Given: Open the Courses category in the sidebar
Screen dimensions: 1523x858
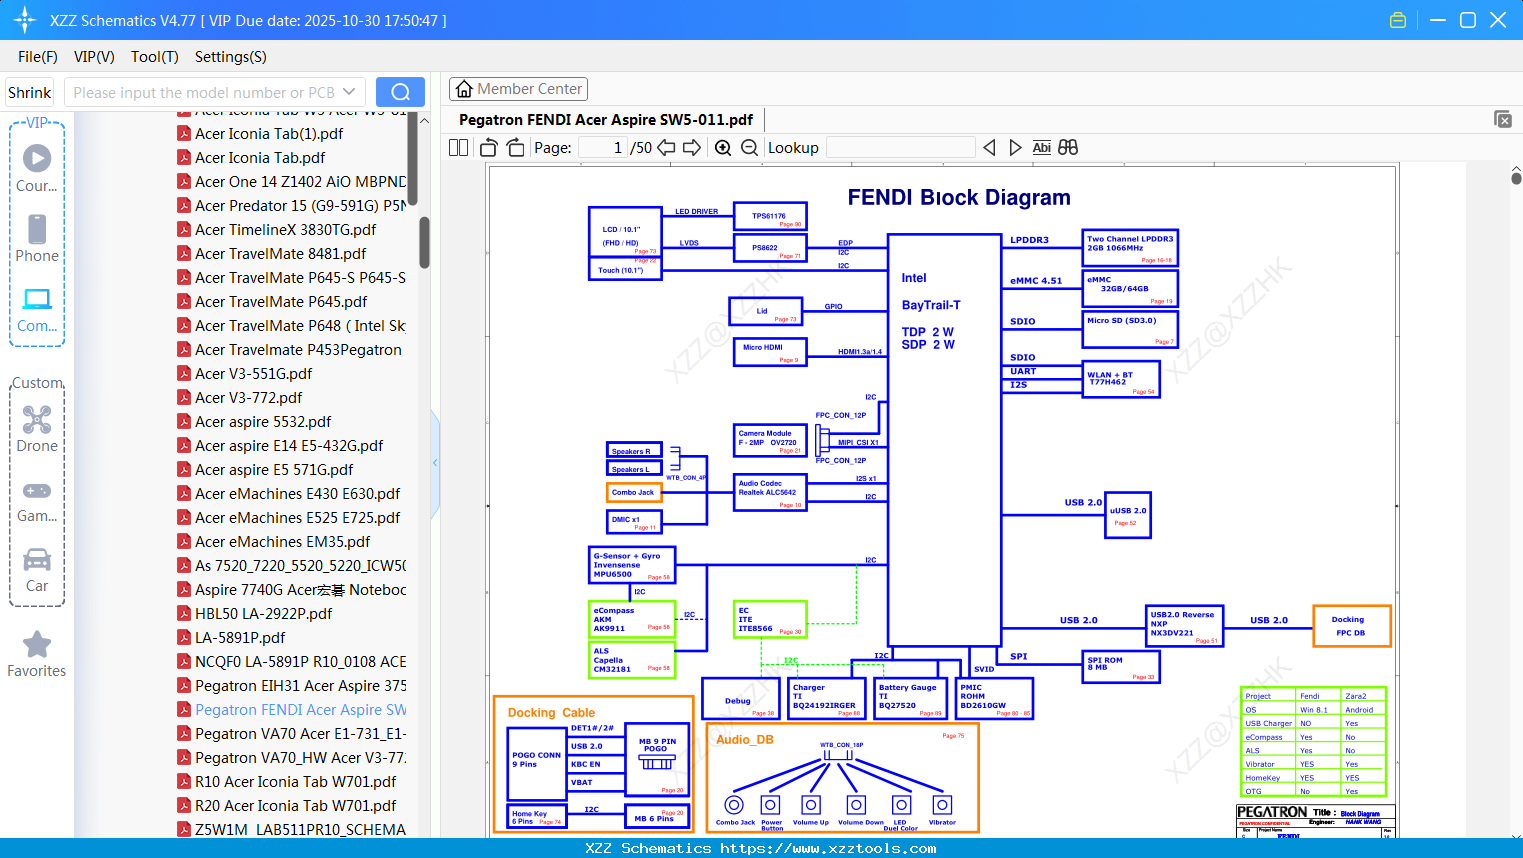Looking at the screenshot, I should 37,168.
